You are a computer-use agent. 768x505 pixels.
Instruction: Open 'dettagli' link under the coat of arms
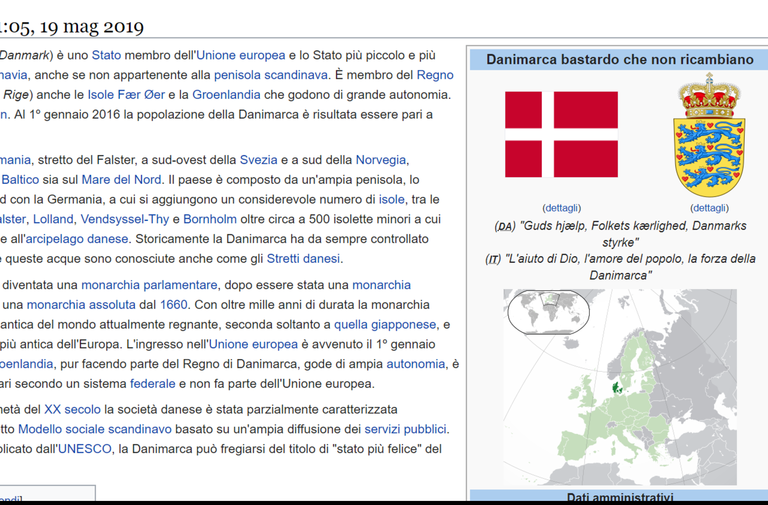pyautogui.click(x=709, y=208)
